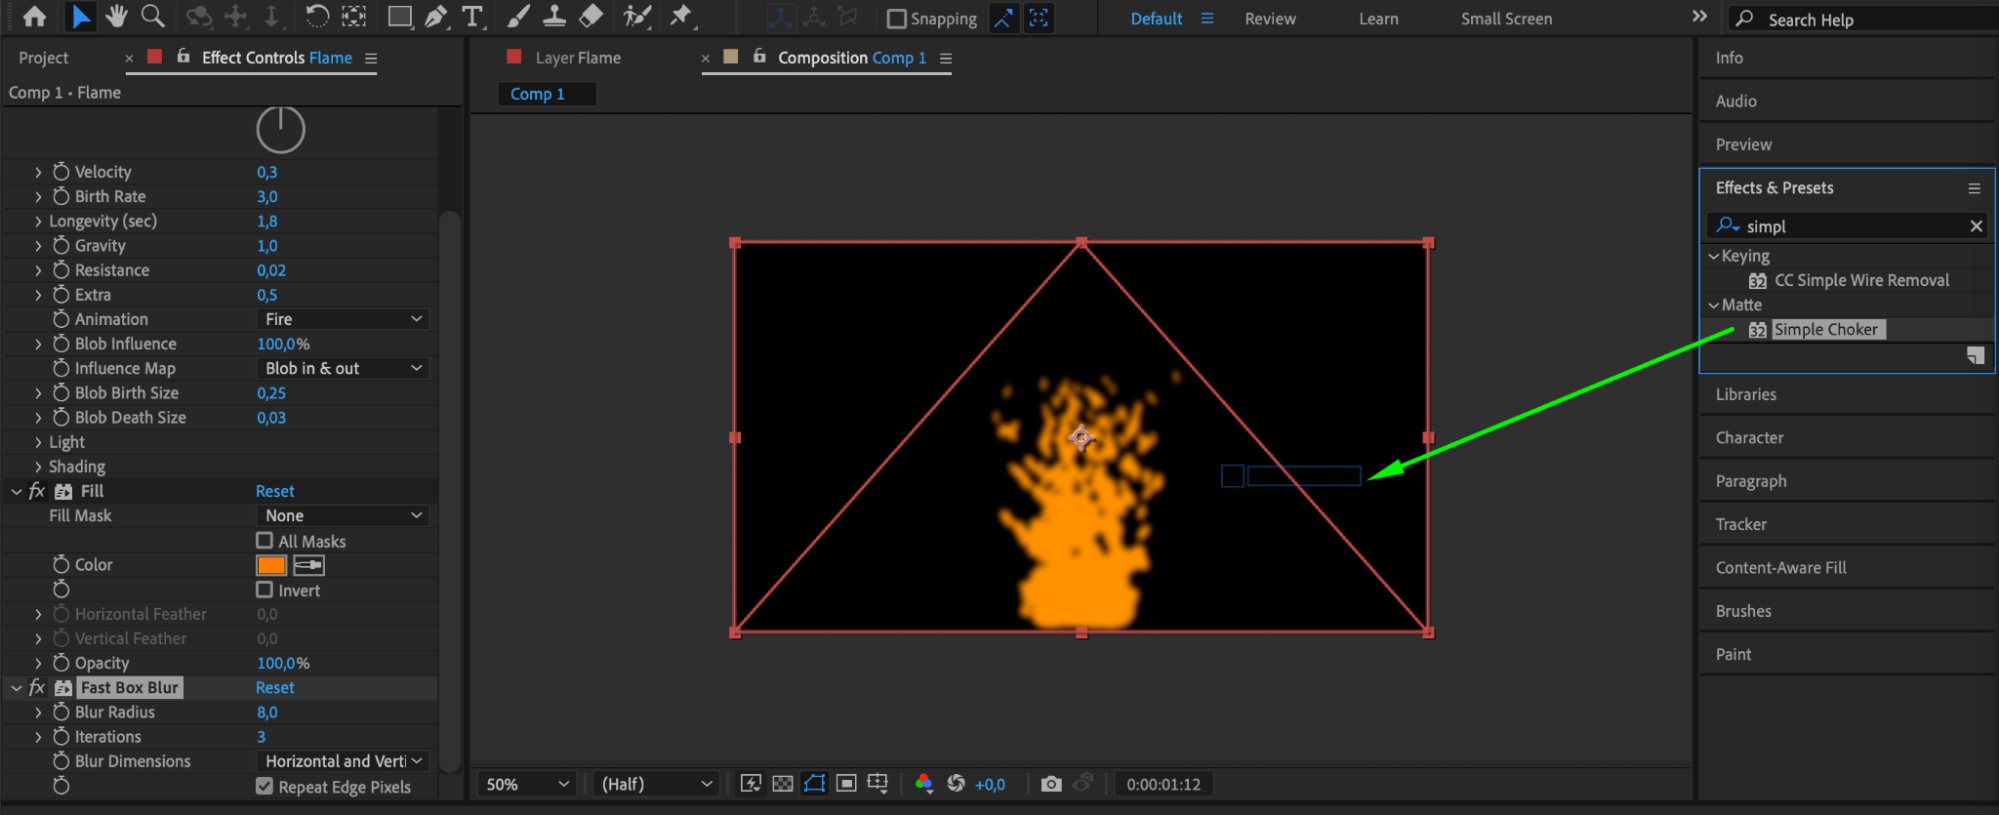Expand the Shading property group
Viewport: 1999px width, 816px height.
click(x=38, y=467)
